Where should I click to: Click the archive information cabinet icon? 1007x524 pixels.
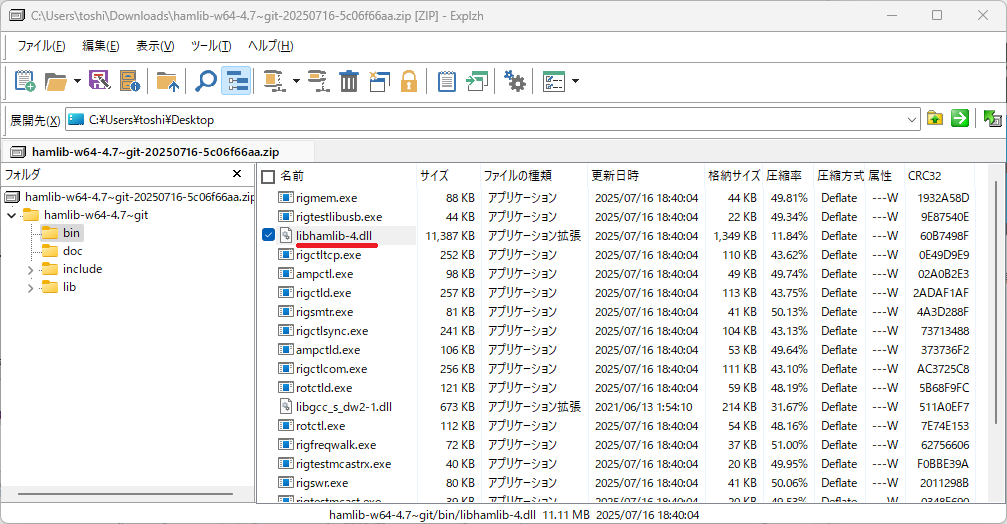click(130, 81)
